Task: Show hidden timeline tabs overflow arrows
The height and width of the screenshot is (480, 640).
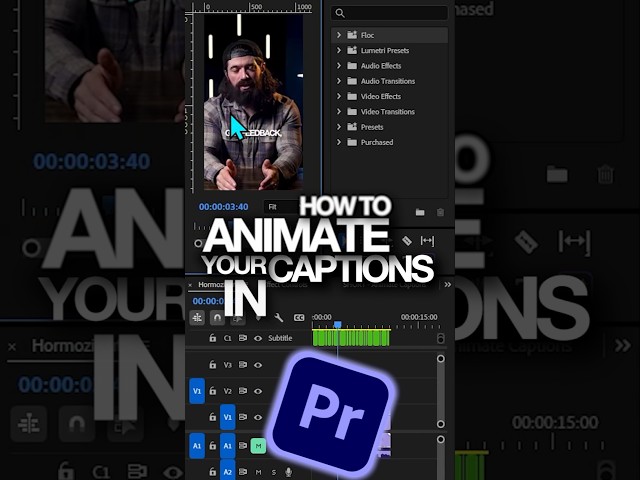Action: pos(448,284)
